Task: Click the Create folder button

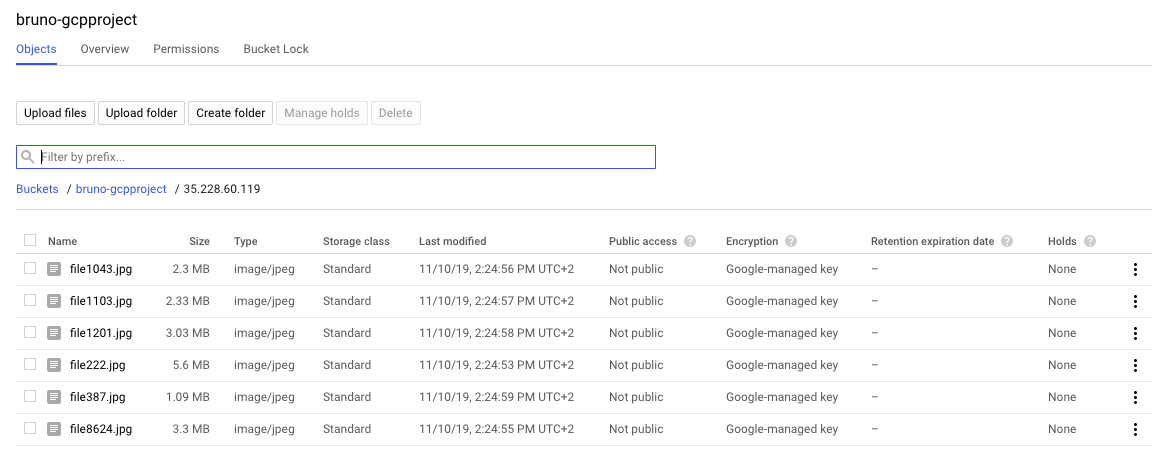Action: [230, 113]
